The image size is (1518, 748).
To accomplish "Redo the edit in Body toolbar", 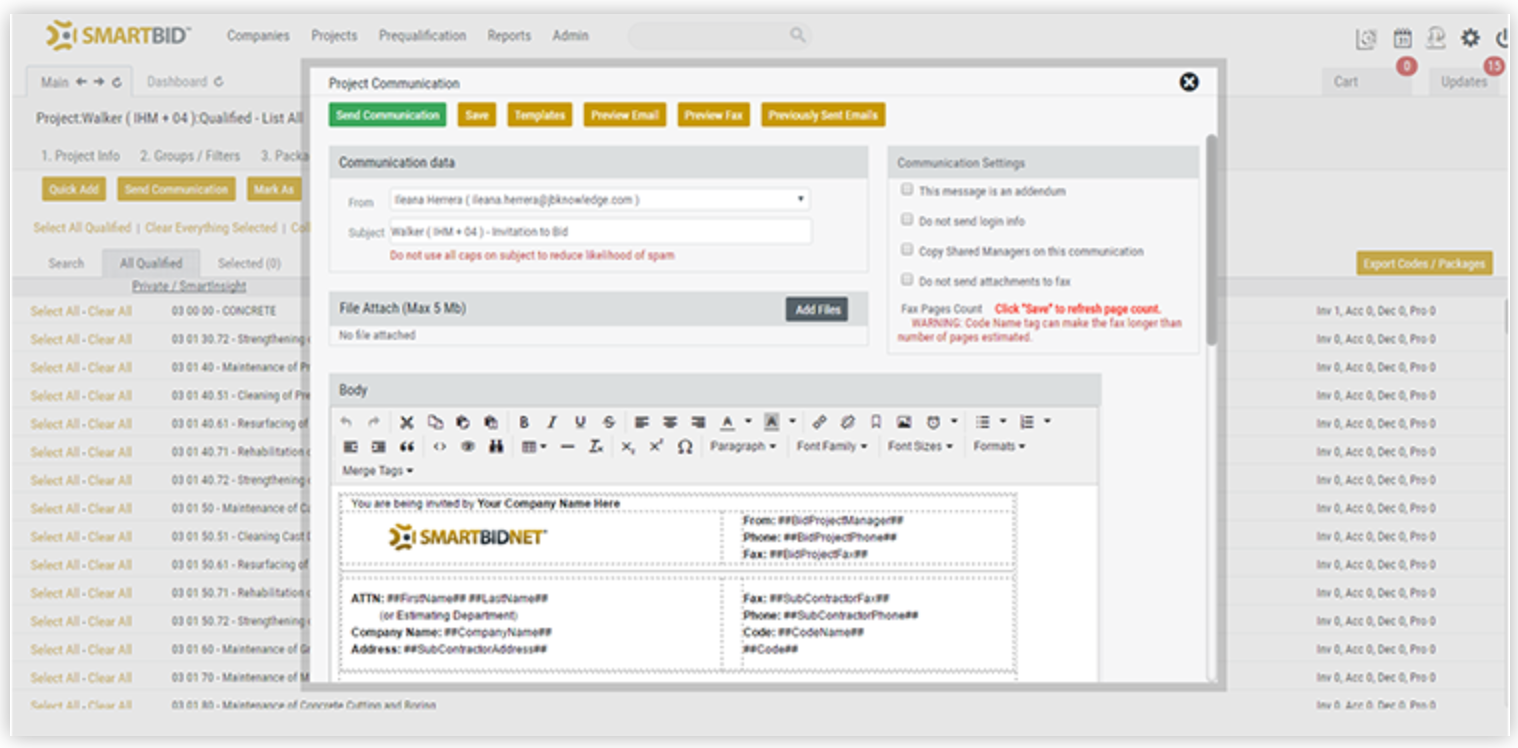I will pyautogui.click(x=373, y=422).
